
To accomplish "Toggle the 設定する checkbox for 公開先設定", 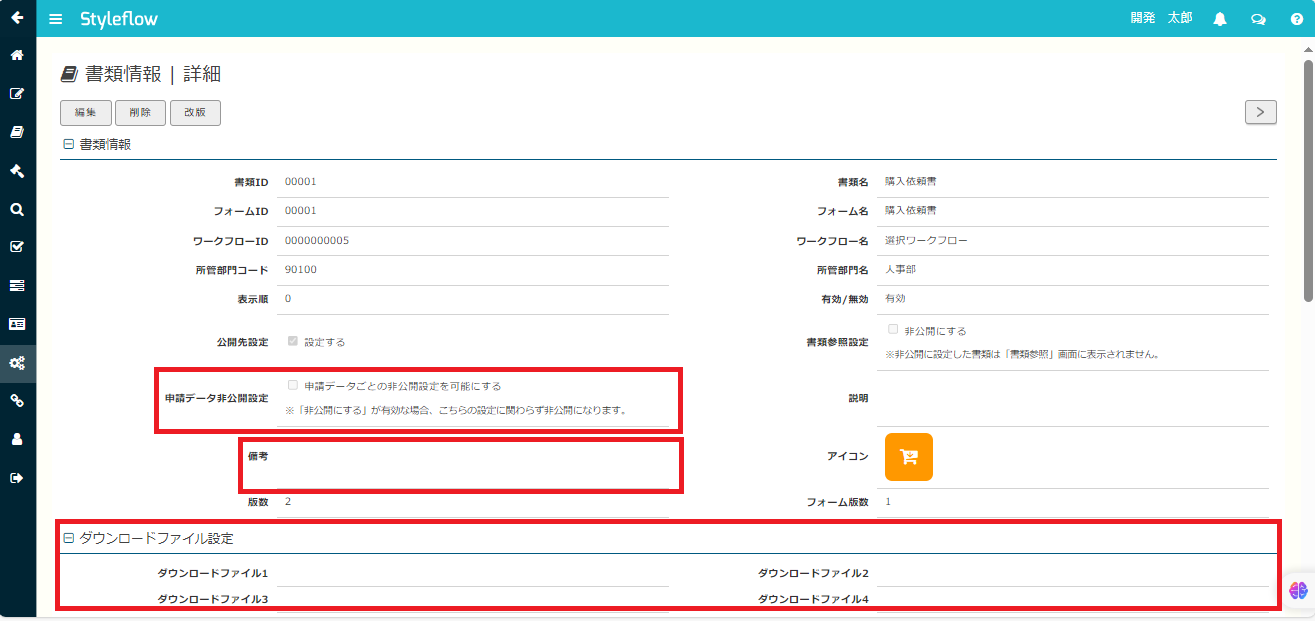I will point(293,341).
